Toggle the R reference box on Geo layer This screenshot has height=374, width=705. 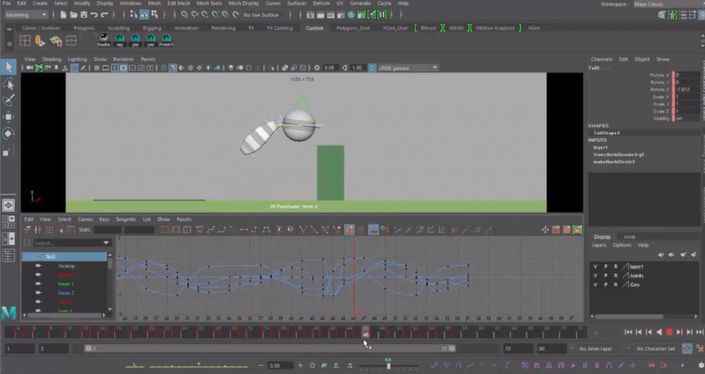616,285
